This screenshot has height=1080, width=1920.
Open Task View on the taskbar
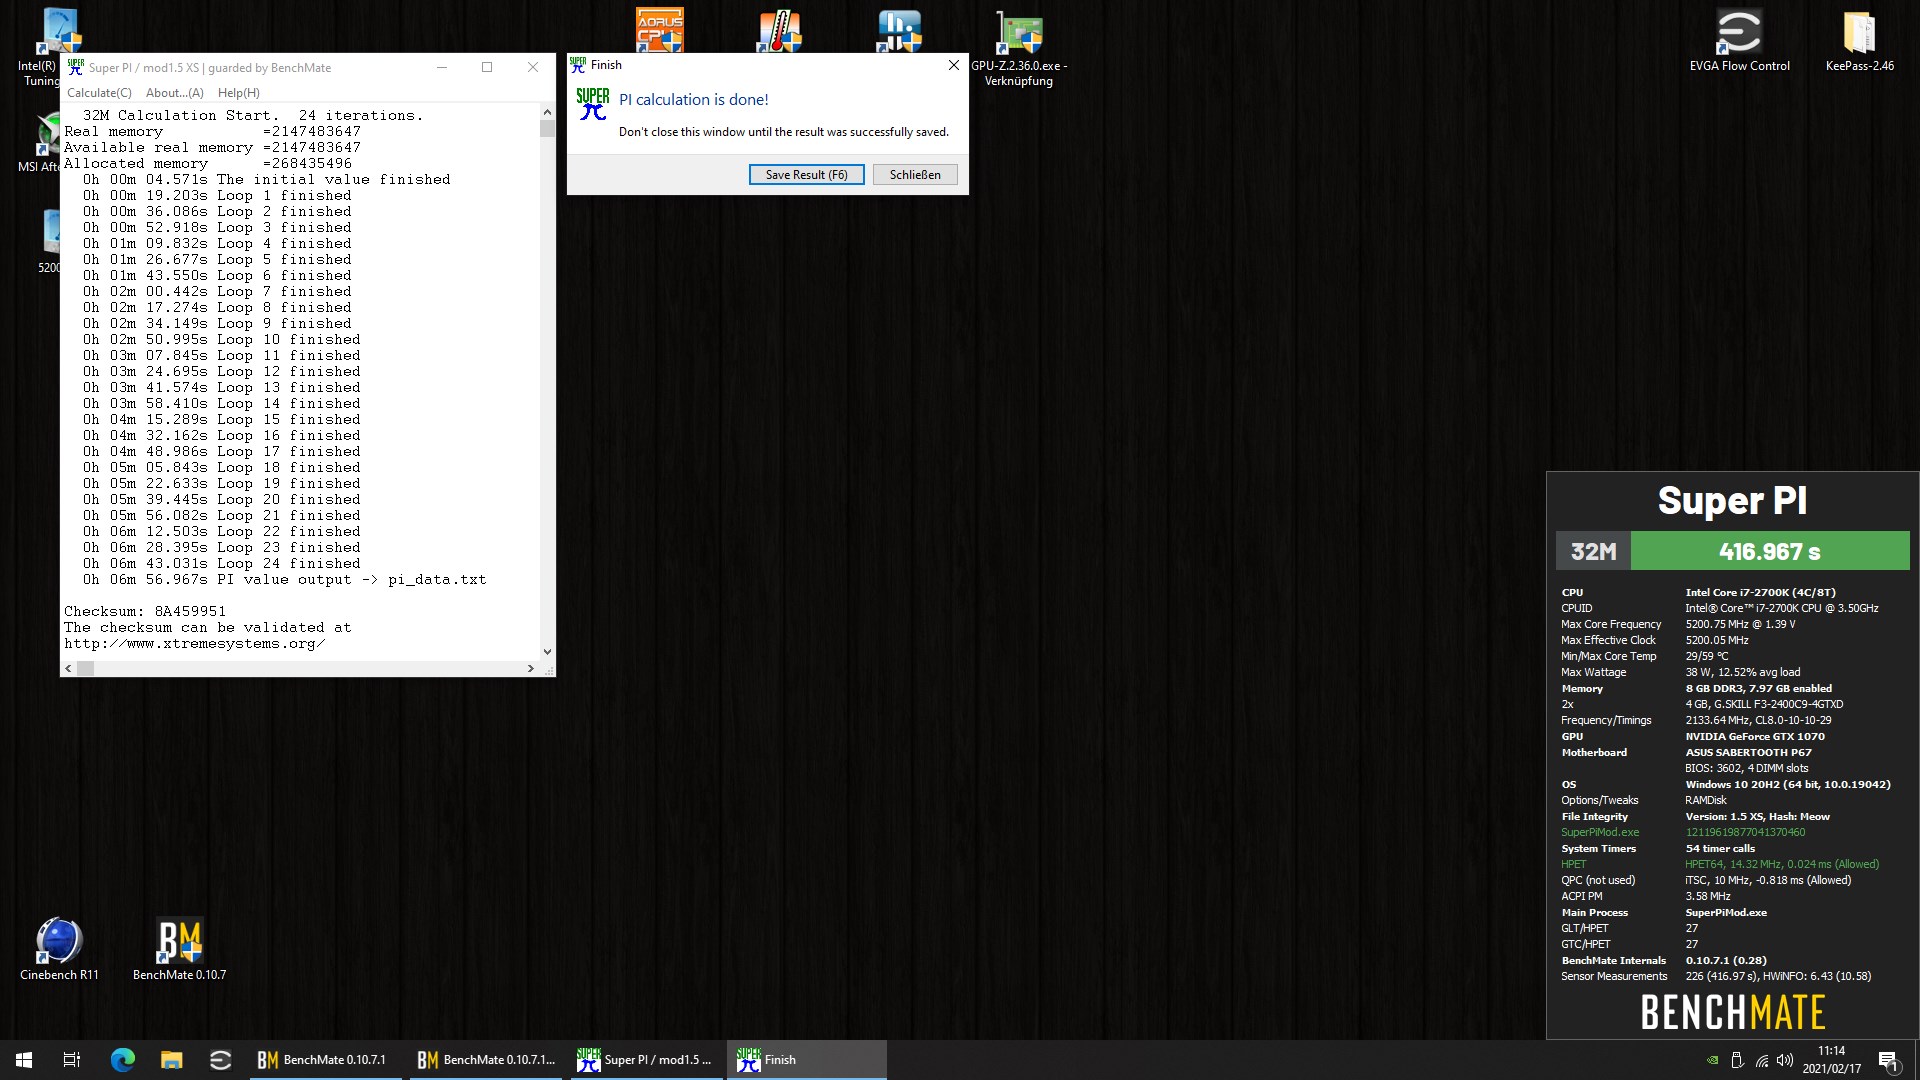(x=72, y=1060)
